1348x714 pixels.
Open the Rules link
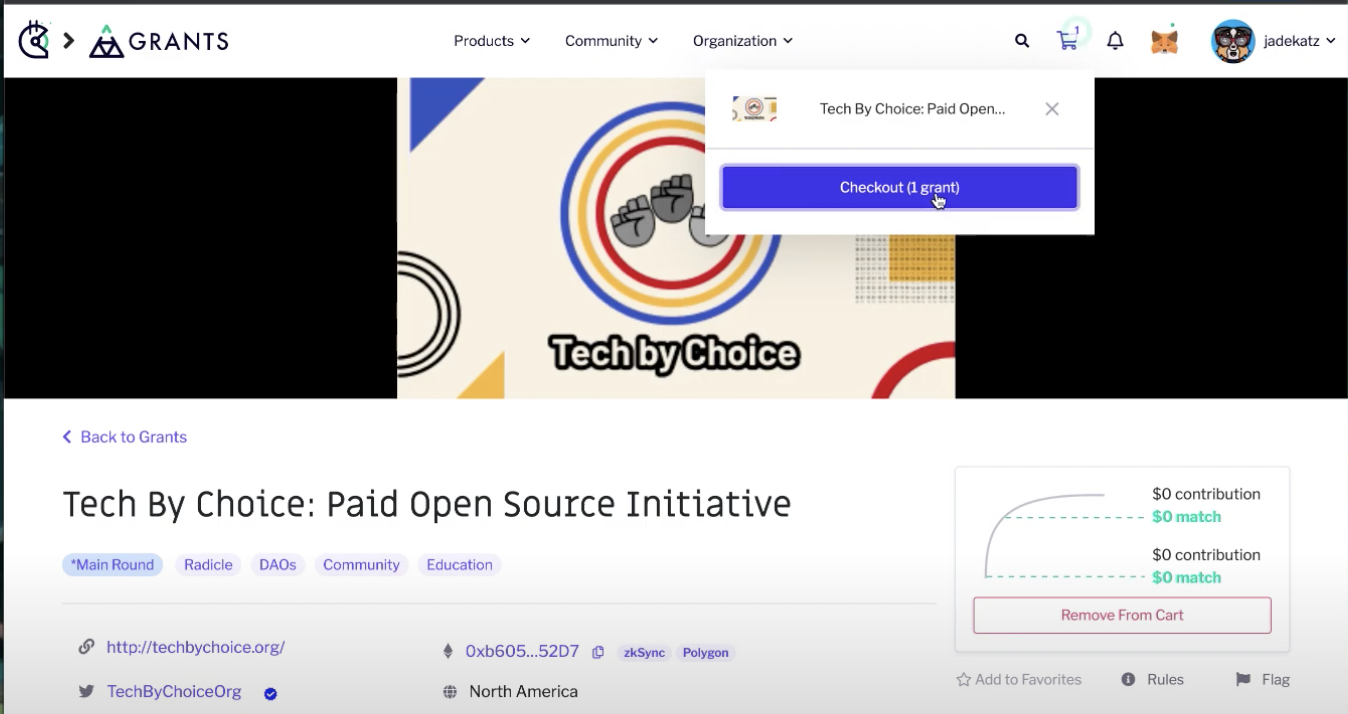[x=1165, y=679]
